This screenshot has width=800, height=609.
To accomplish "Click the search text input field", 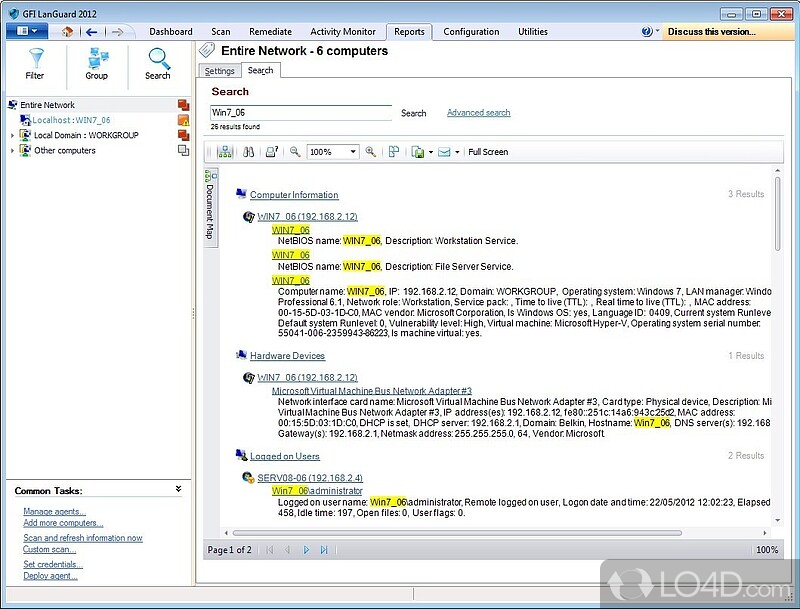I will (x=300, y=113).
